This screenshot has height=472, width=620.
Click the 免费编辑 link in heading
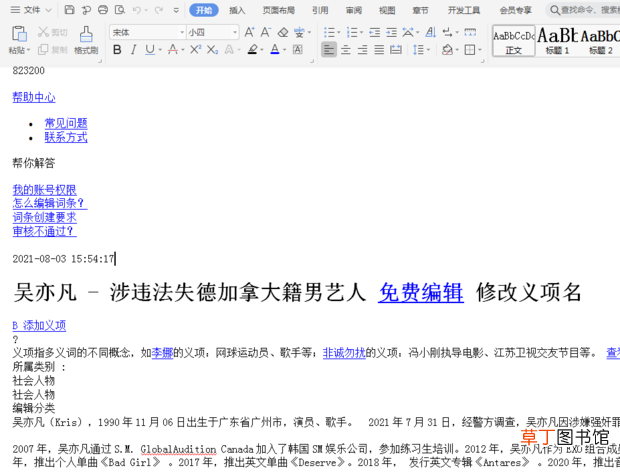421,293
